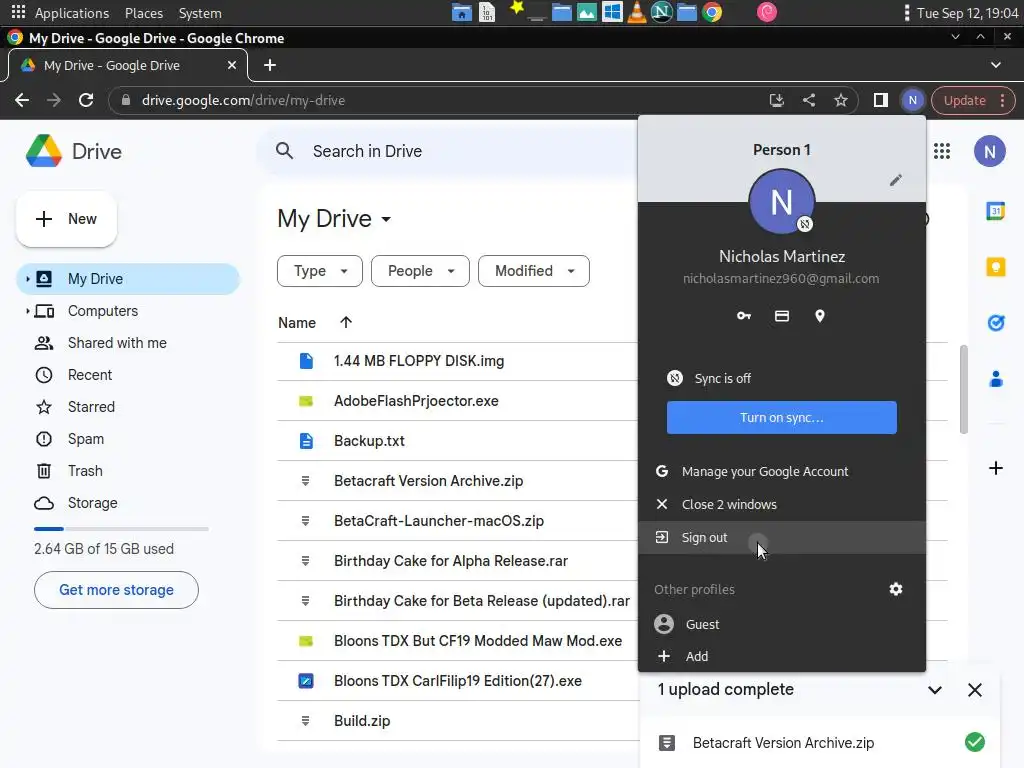The height and width of the screenshot is (768, 1024).
Task: Launch VLC from the top panel
Action: [x=636, y=12]
